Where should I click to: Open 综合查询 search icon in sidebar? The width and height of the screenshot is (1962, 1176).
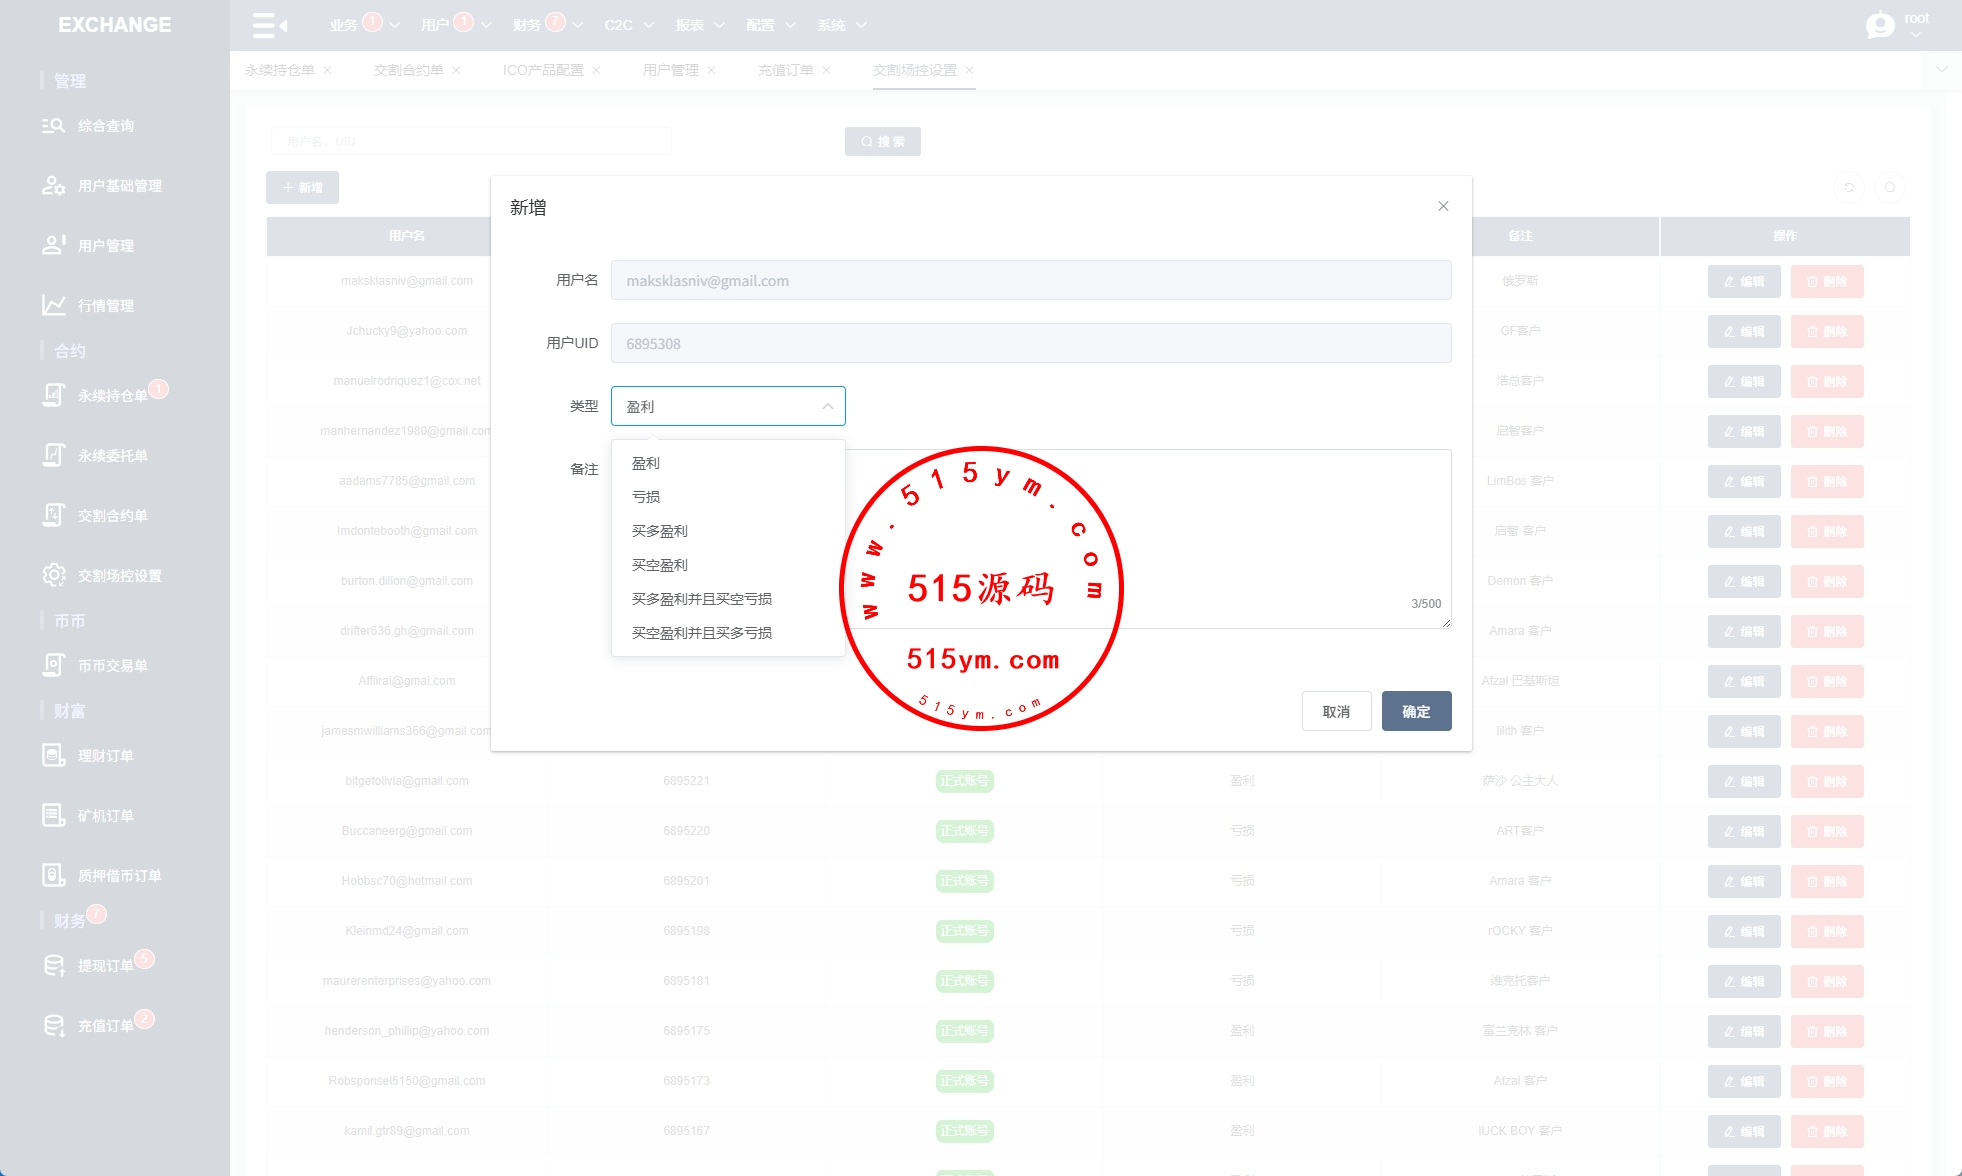[x=53, y=126]
